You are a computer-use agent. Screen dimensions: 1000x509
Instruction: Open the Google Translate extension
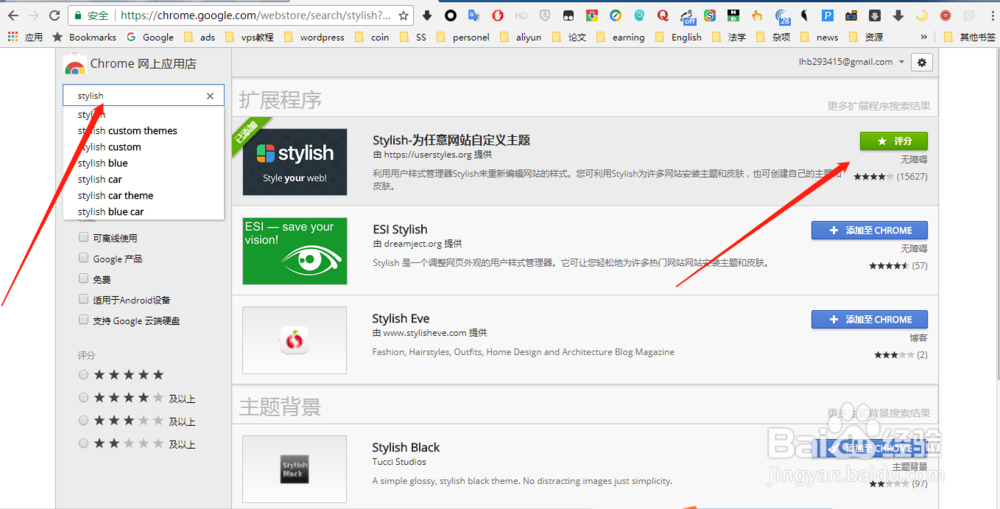click(x=473, y=15)
